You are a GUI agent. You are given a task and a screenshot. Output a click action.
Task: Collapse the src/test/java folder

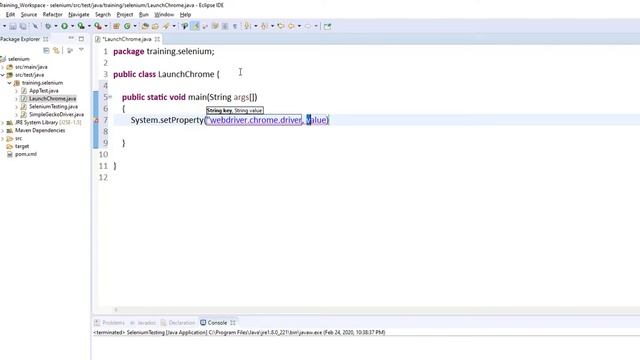point(2,75)
